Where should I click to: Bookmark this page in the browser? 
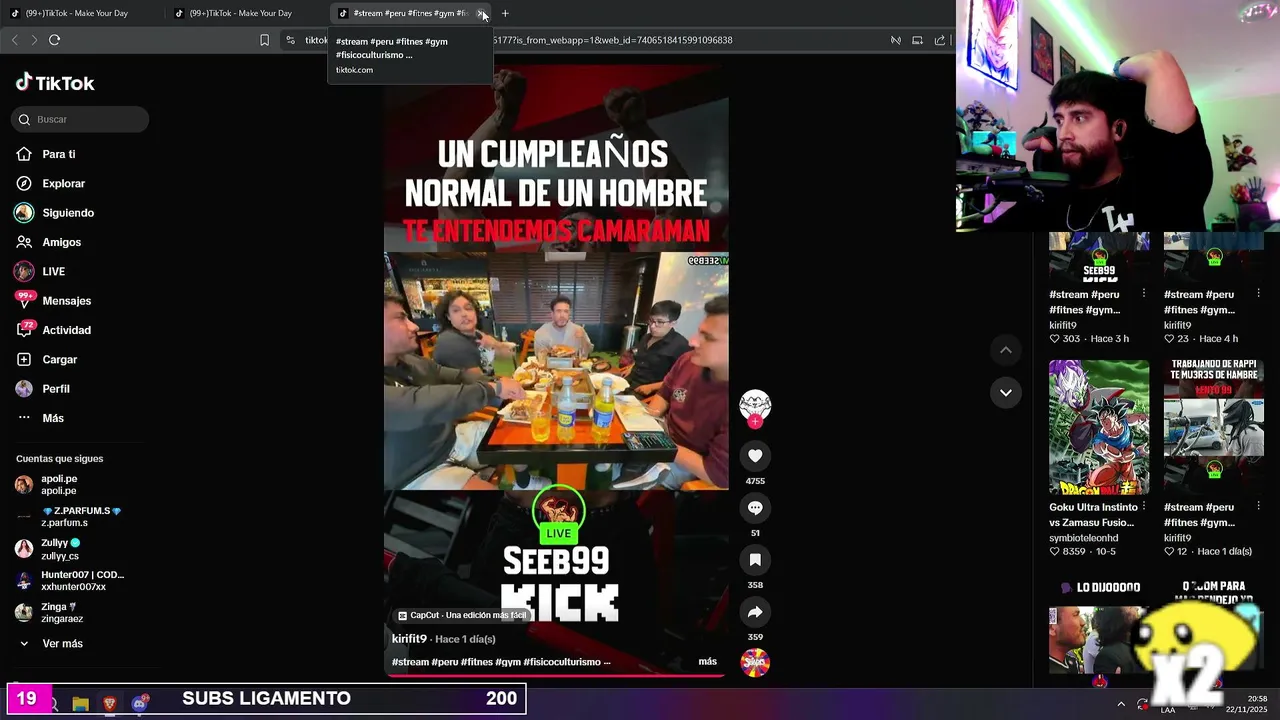click(x=264, y=40)
